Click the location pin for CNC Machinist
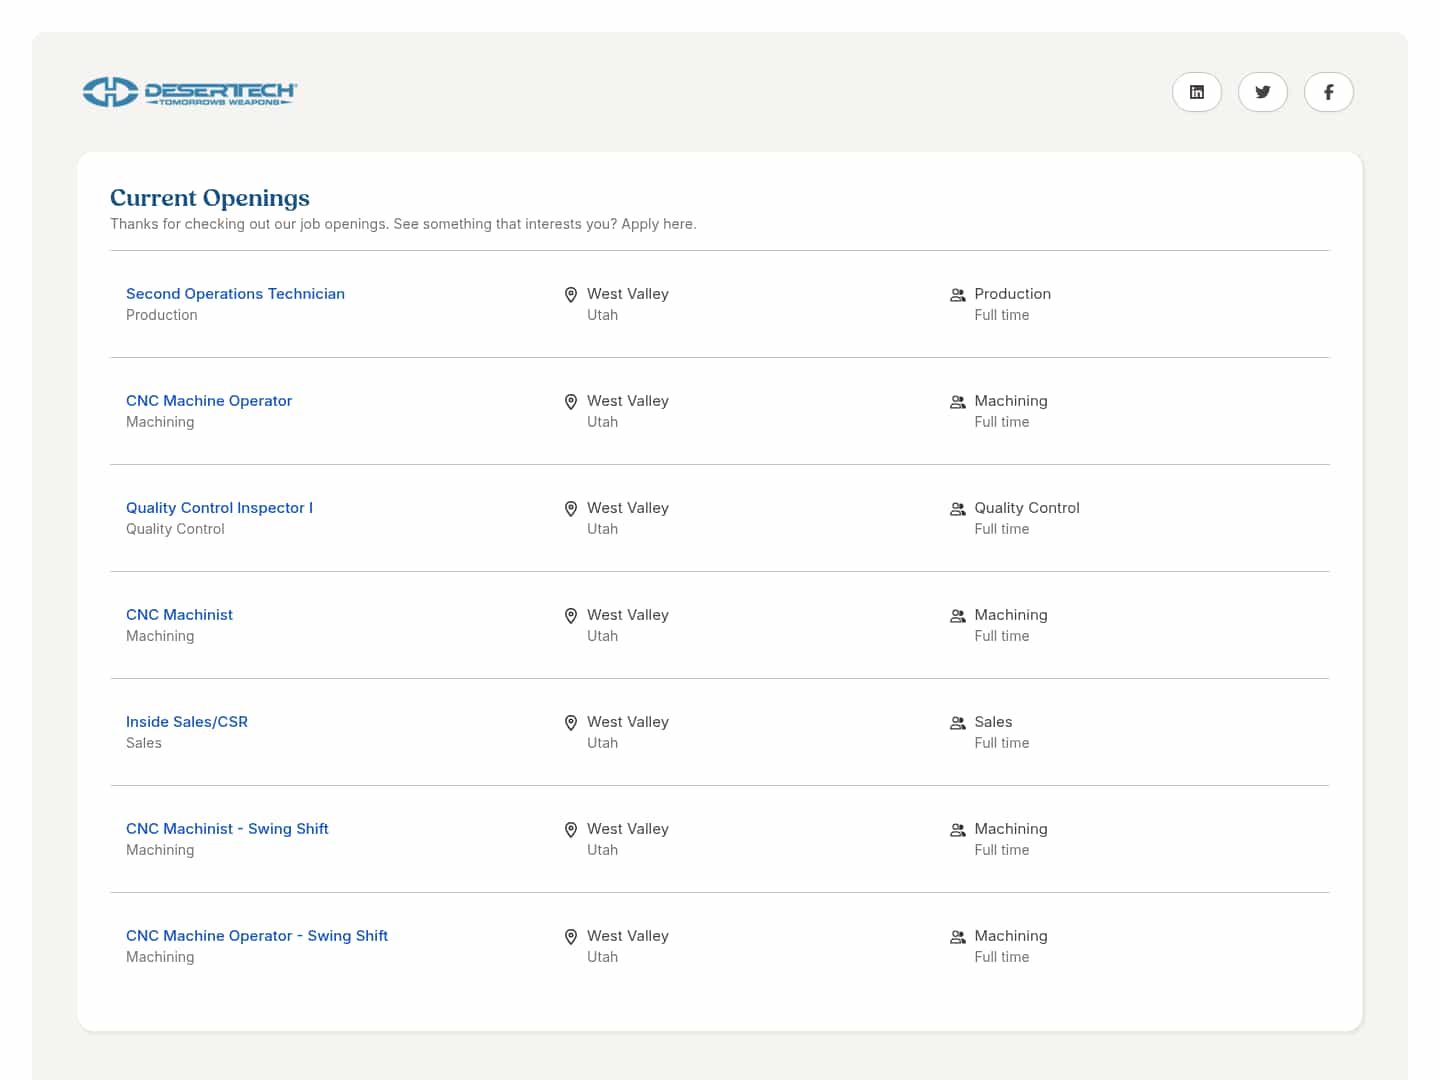This screenshot has height=1080, width=1440. (x=571, y=615)
